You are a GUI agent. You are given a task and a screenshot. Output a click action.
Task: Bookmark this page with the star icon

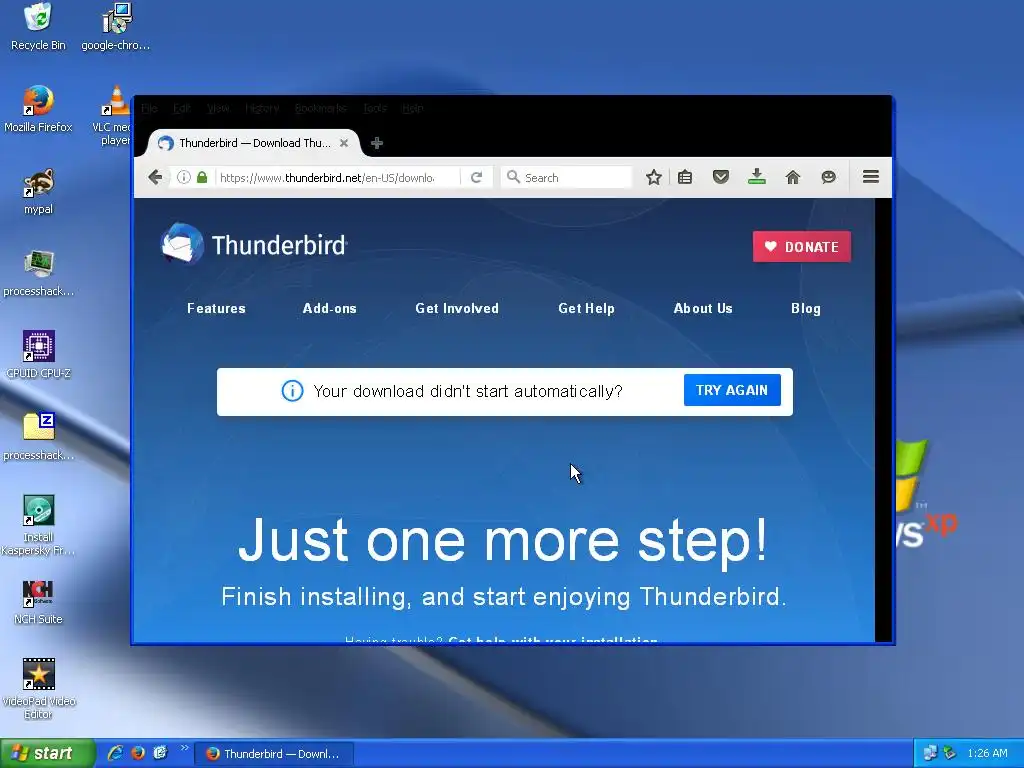pos(654,177)
